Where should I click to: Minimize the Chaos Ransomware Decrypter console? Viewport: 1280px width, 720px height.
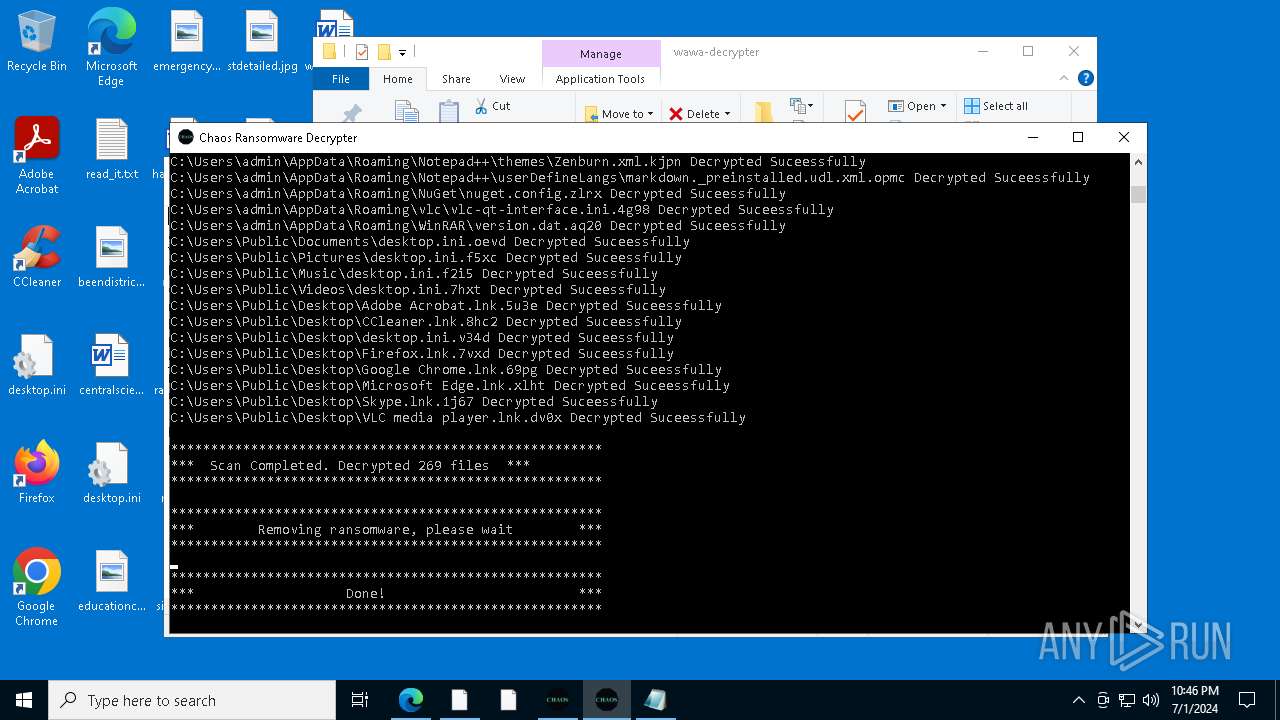coord(1032,137)
